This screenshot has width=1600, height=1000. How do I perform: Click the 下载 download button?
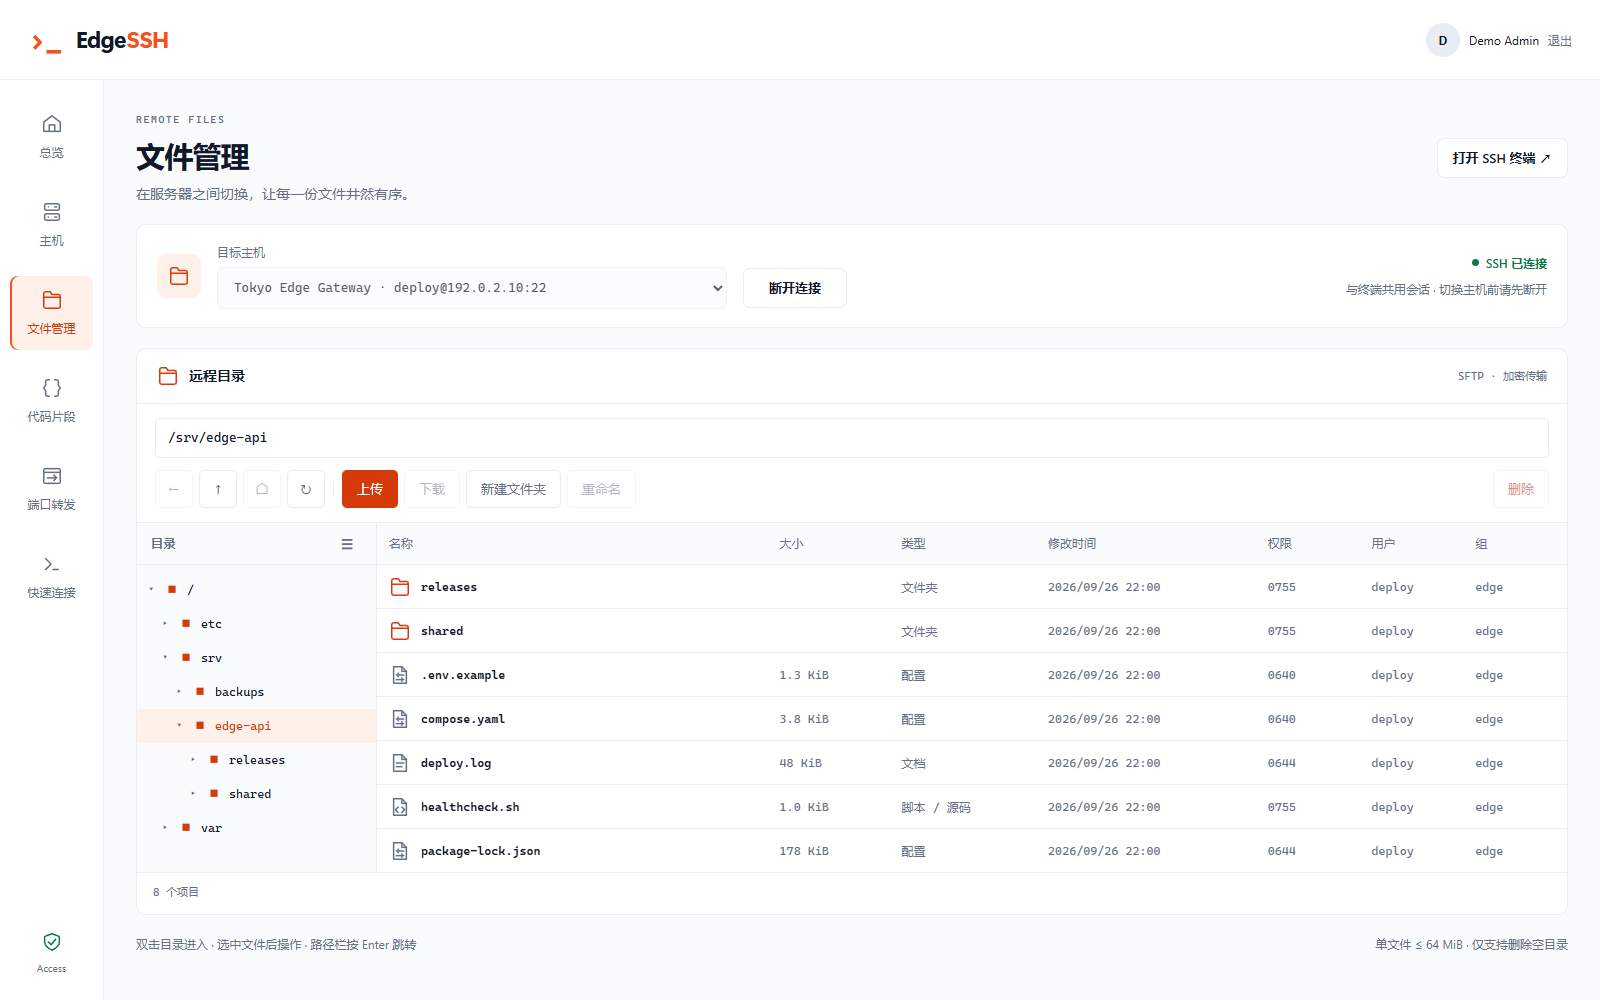[432, 489]
